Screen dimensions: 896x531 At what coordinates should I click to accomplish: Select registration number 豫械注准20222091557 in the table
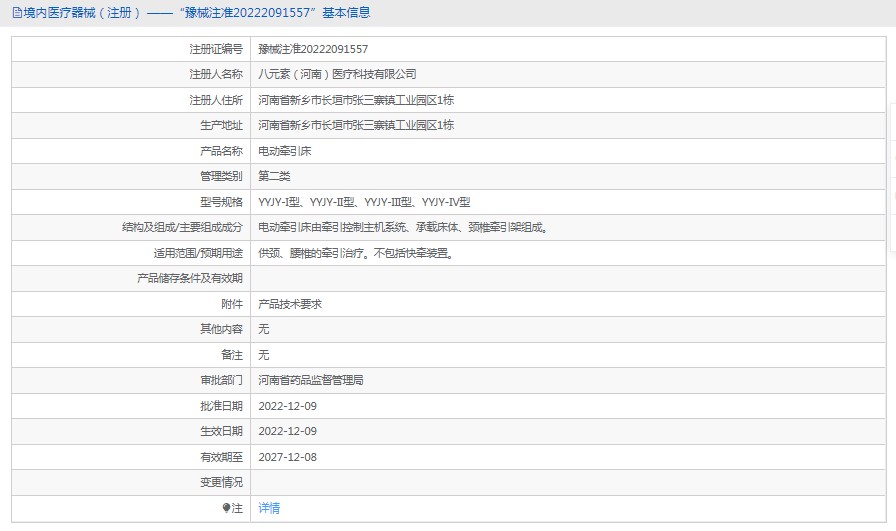click(x=313, y=49)
